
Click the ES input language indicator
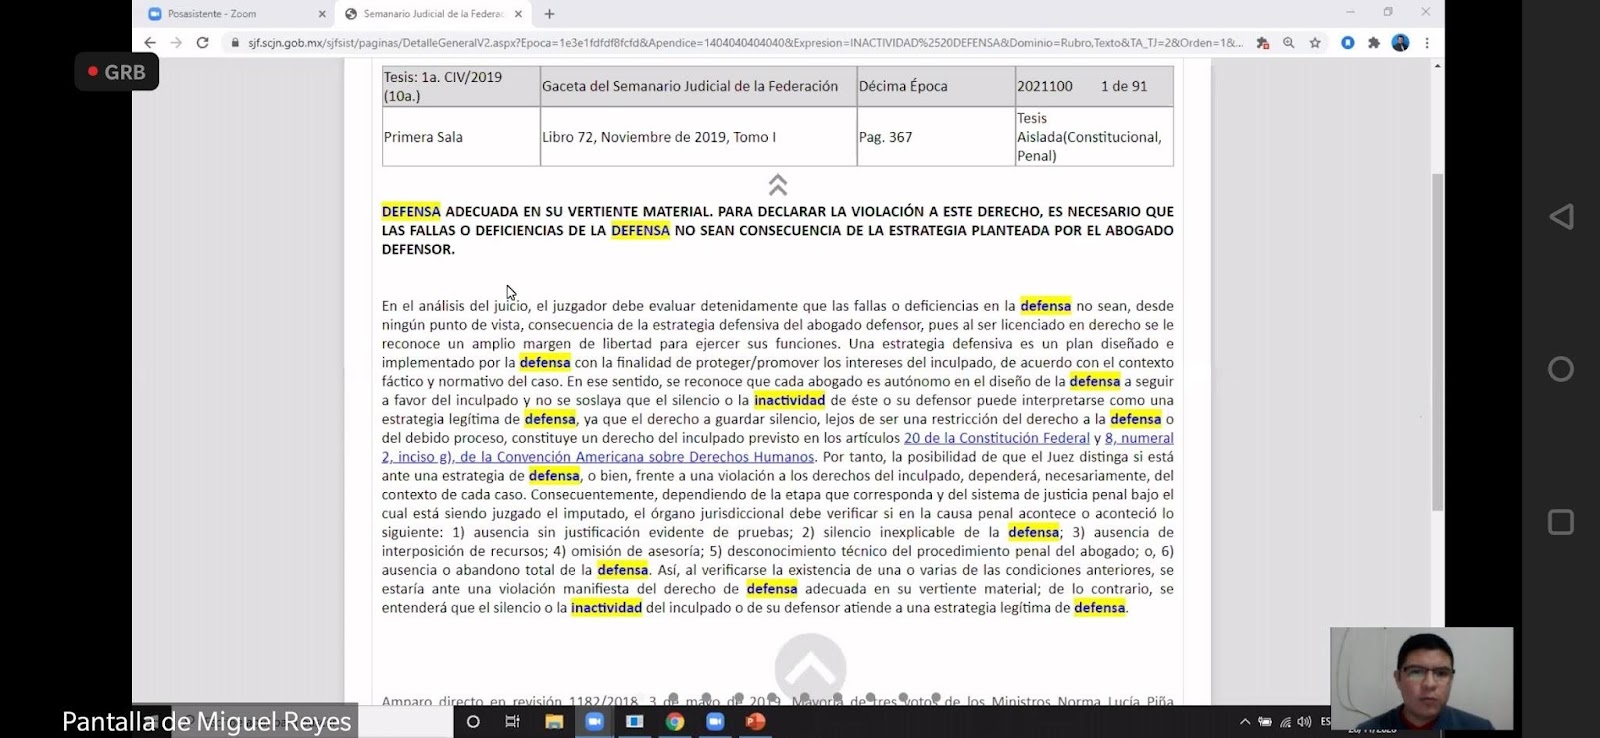pos(1325,721)
